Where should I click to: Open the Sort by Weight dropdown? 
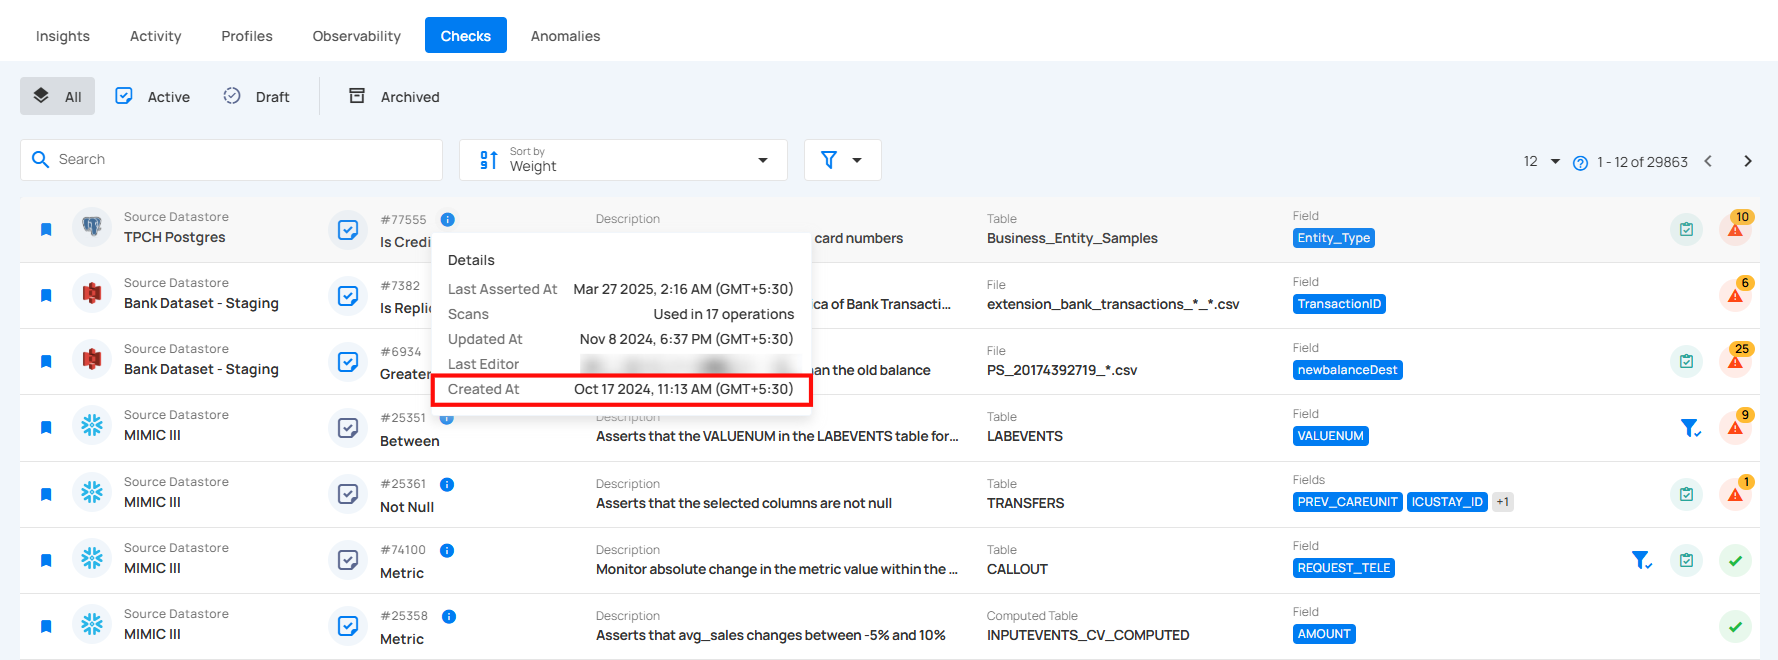coord(623,160)
